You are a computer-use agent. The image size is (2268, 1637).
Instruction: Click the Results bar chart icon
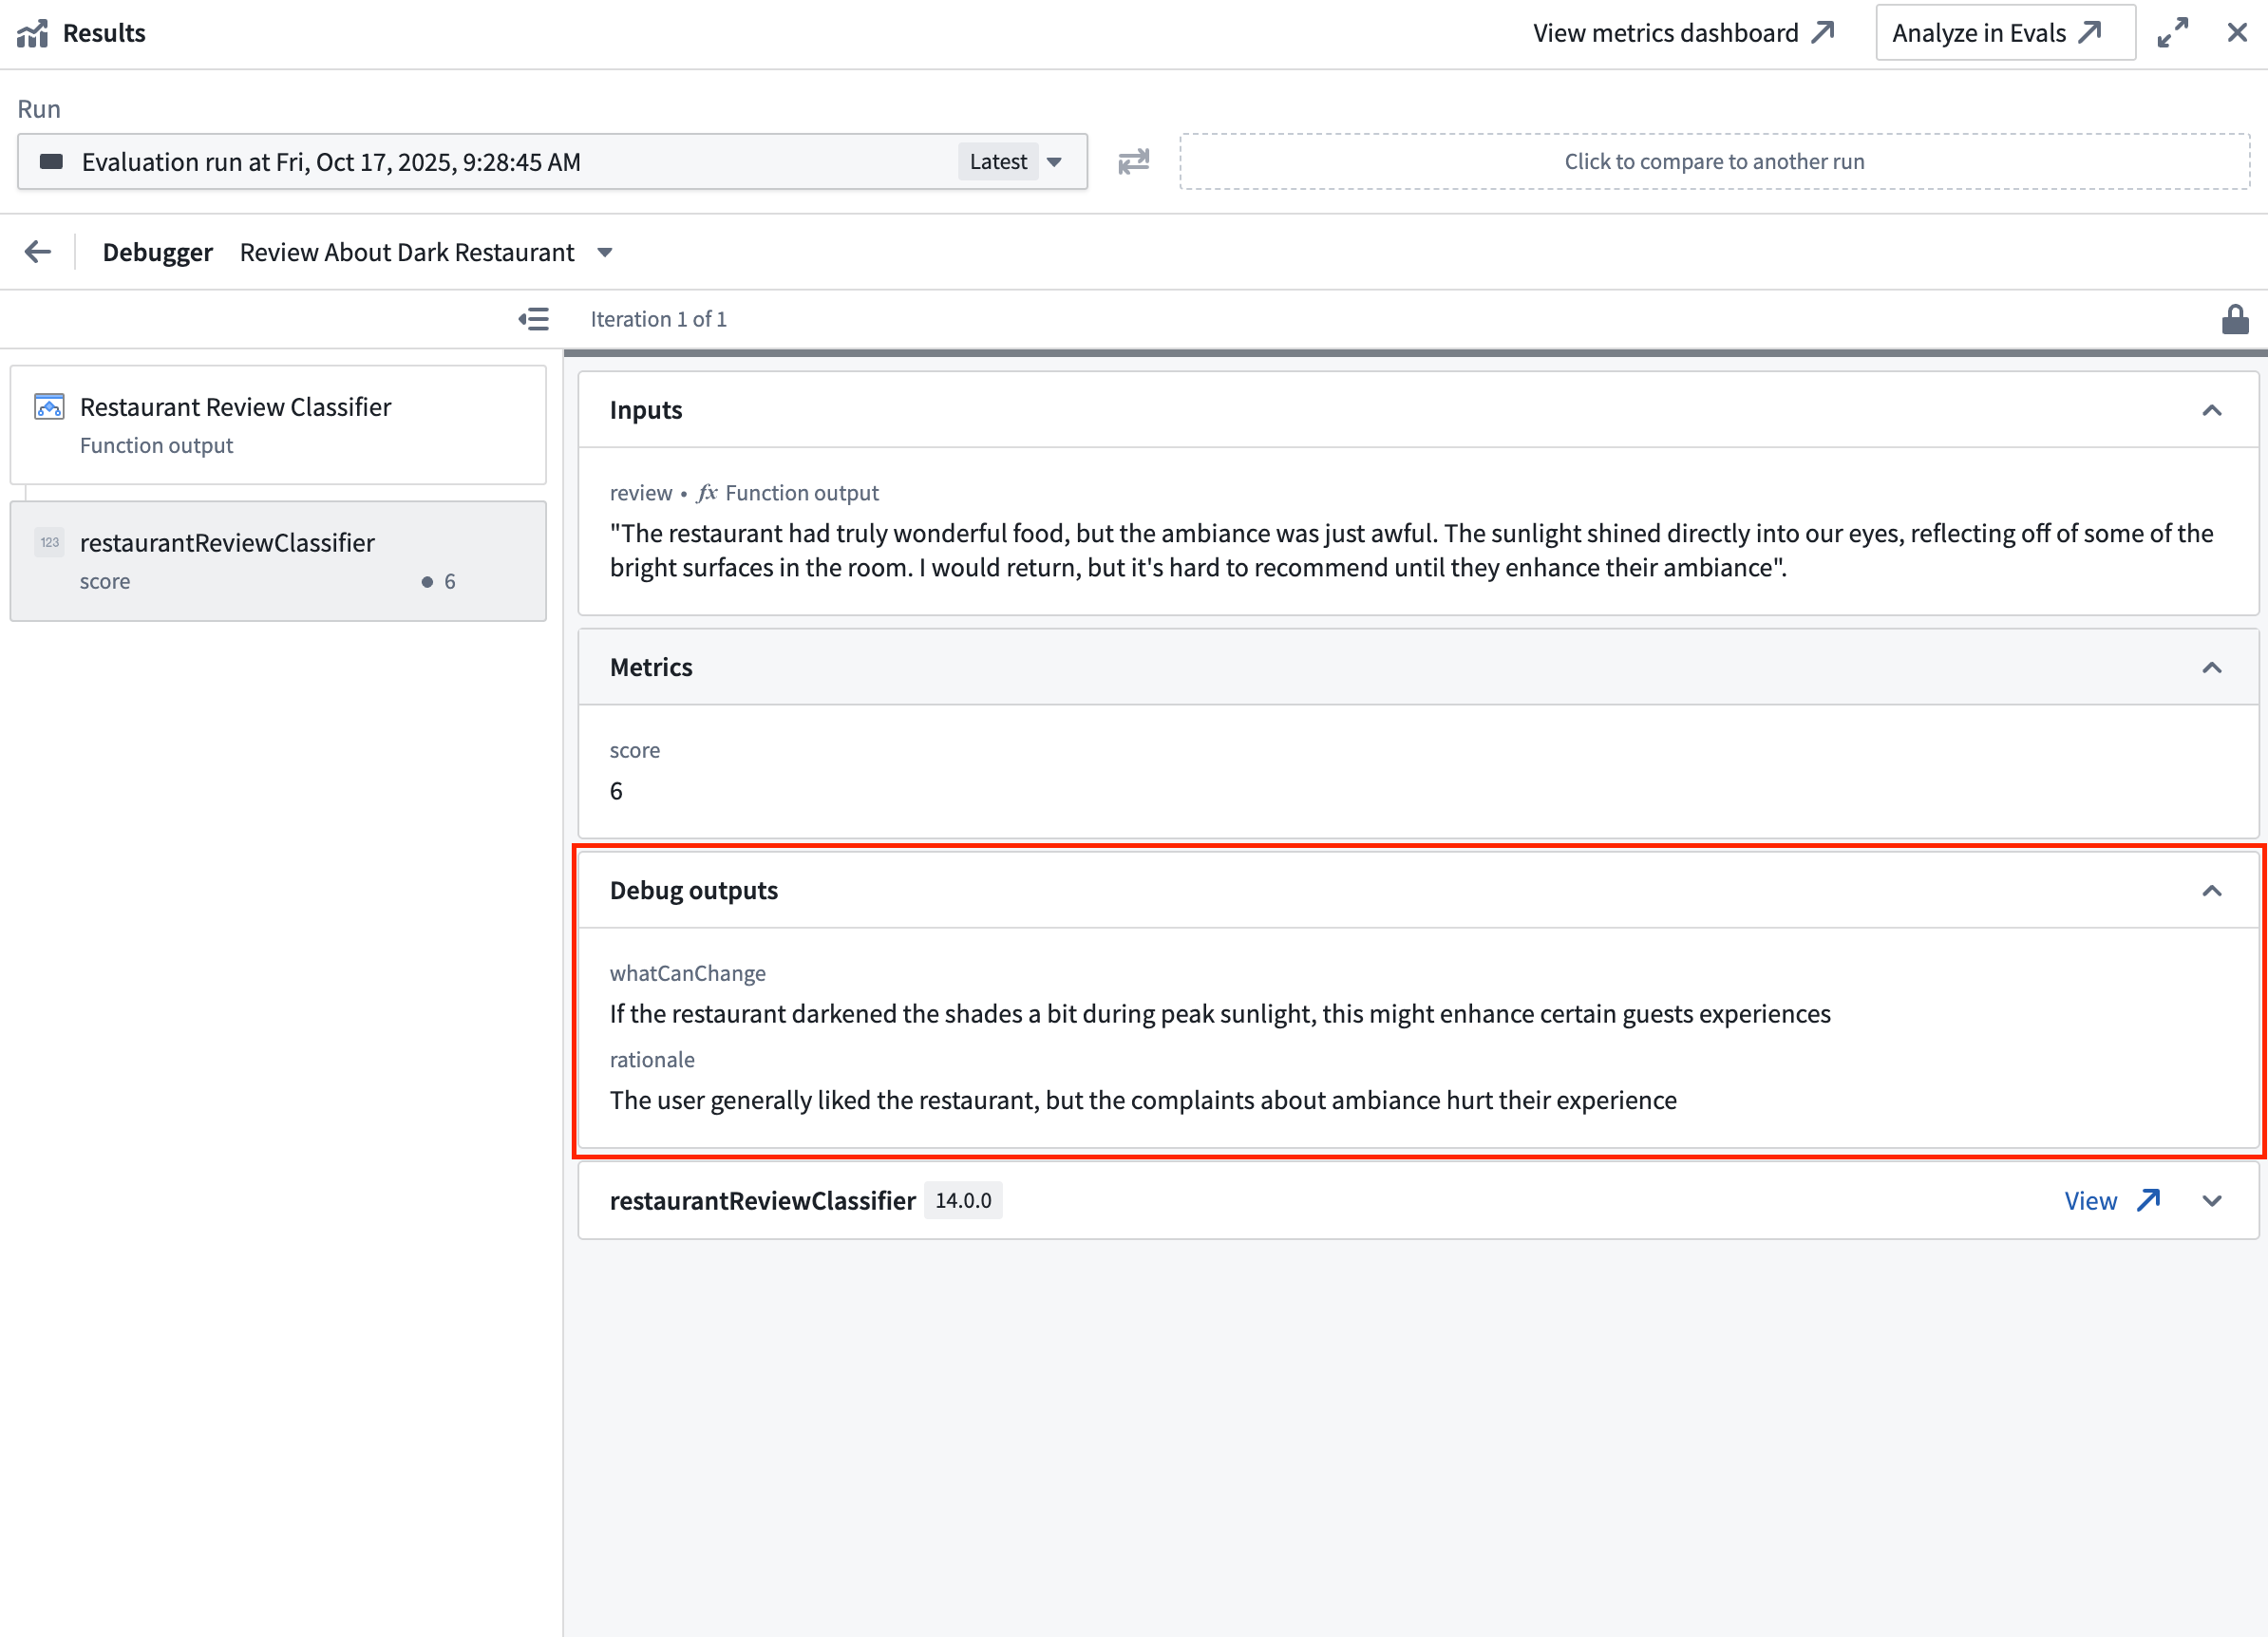coord(33,32)
